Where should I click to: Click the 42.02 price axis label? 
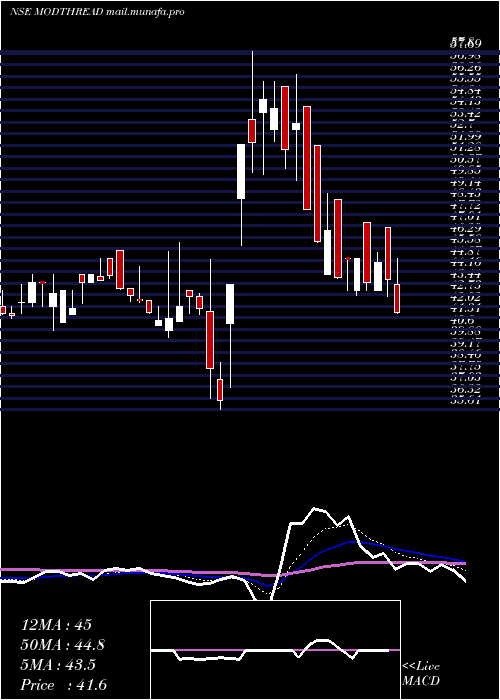click(x=466, y=298)
